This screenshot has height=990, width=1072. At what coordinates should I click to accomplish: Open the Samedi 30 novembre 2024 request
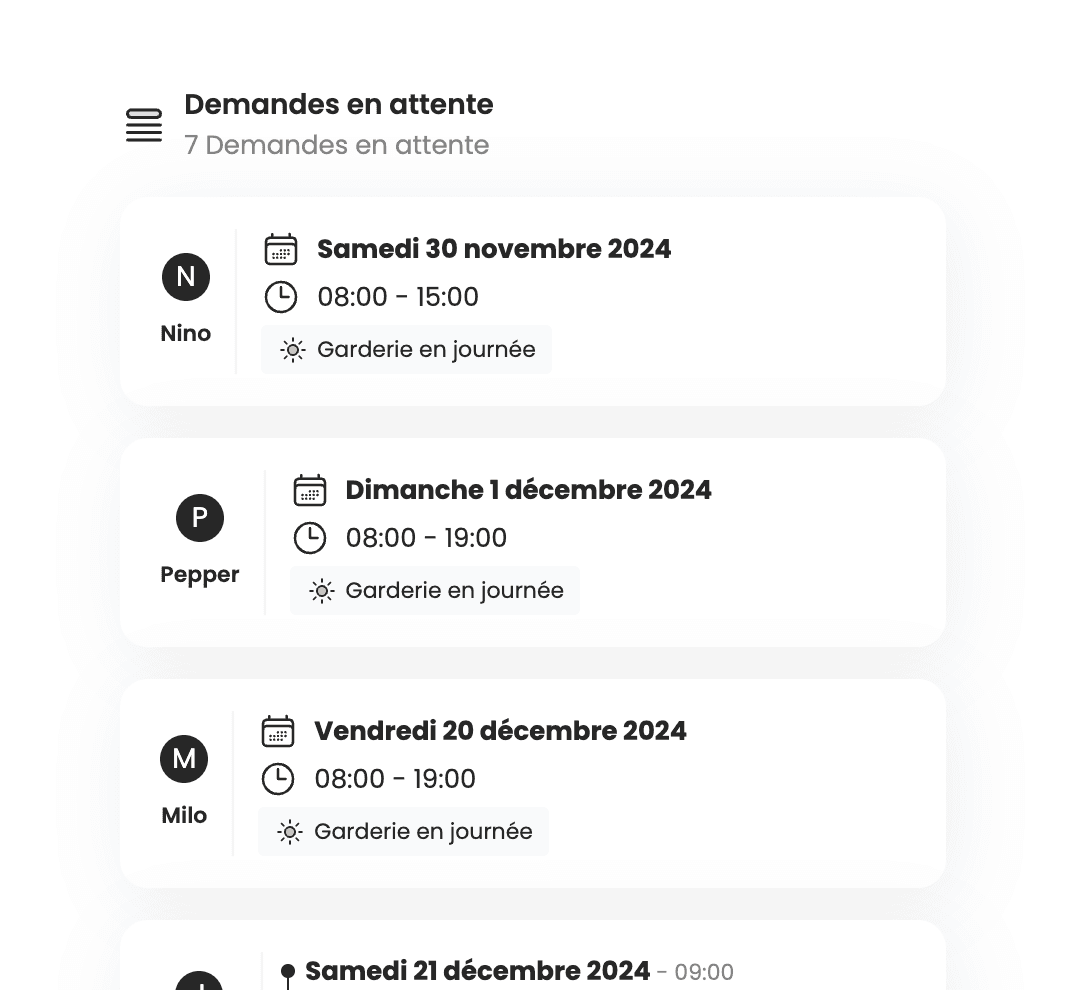tap(494, 249)
